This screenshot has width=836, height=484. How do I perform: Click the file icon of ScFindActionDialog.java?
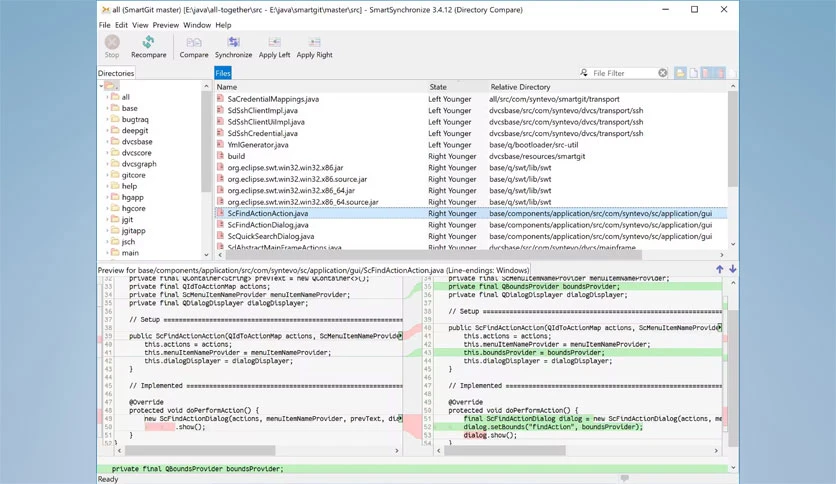220,224
